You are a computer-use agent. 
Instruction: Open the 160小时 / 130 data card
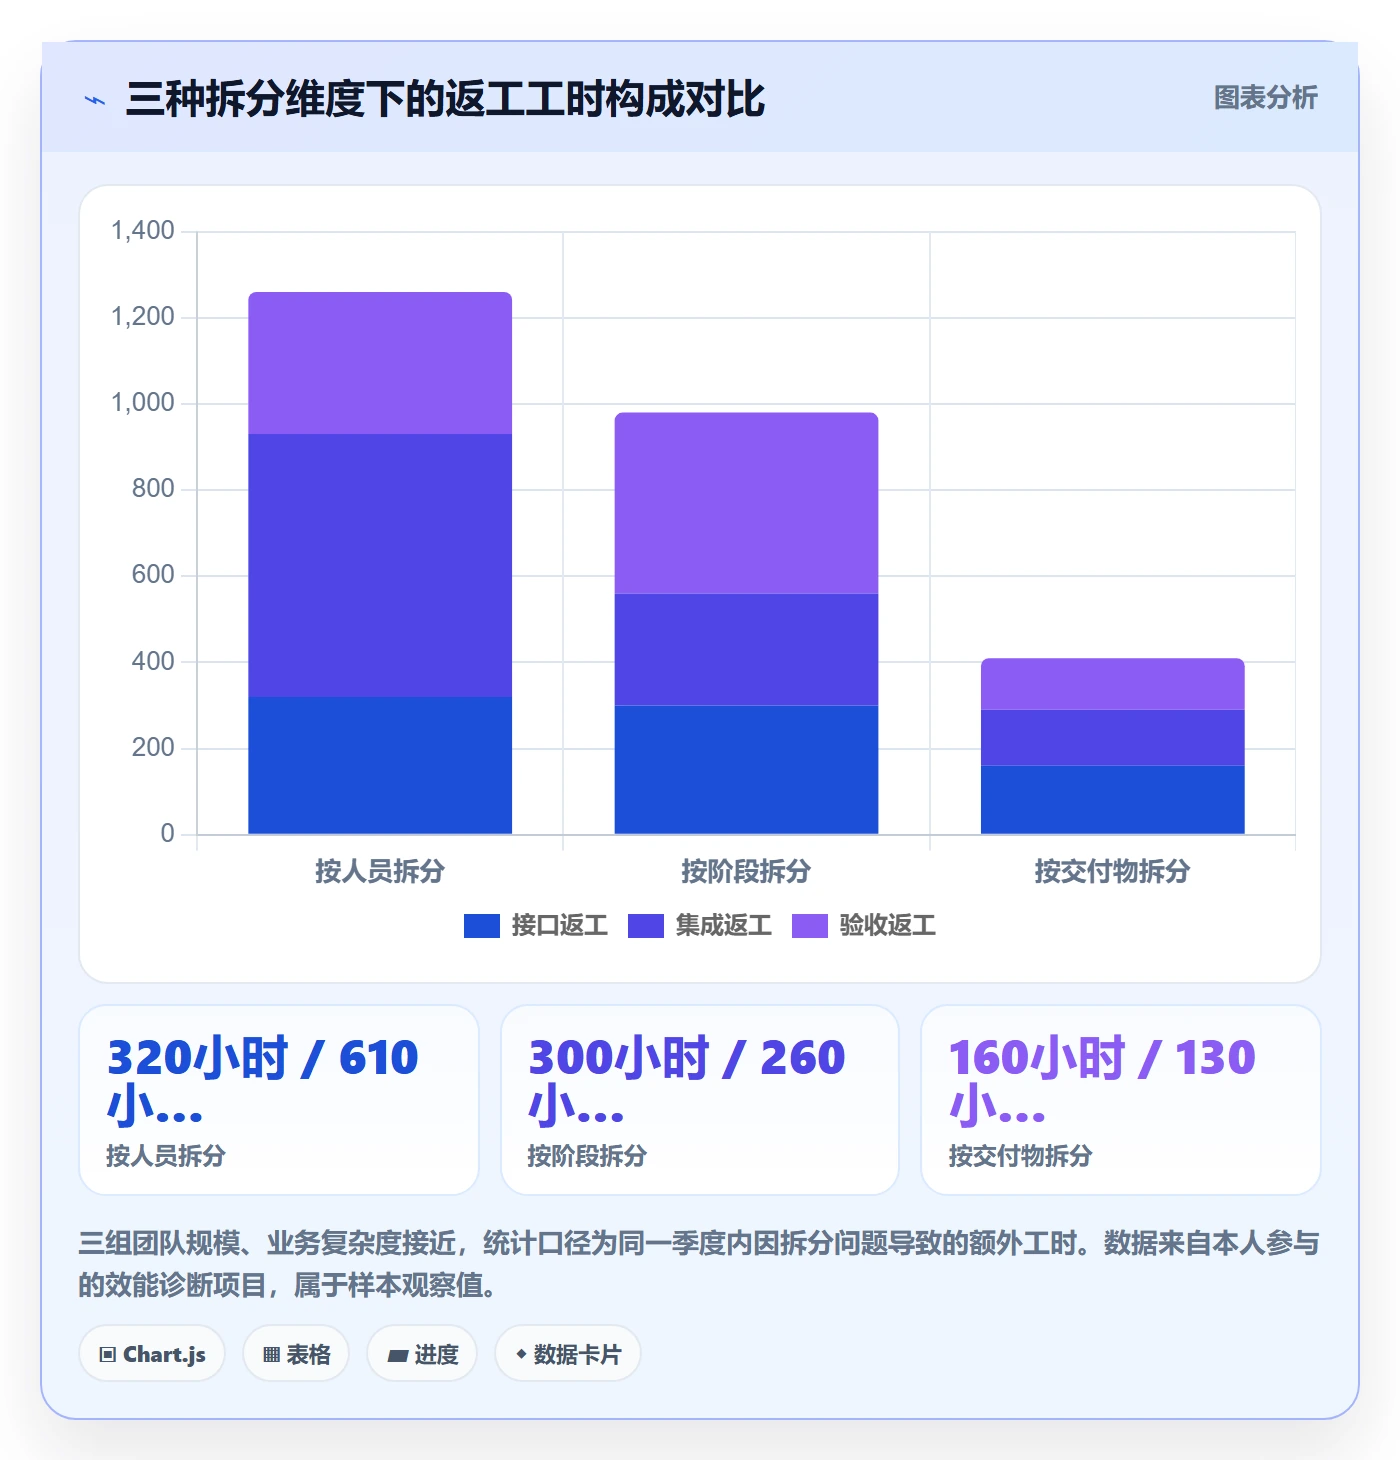1121,1100
